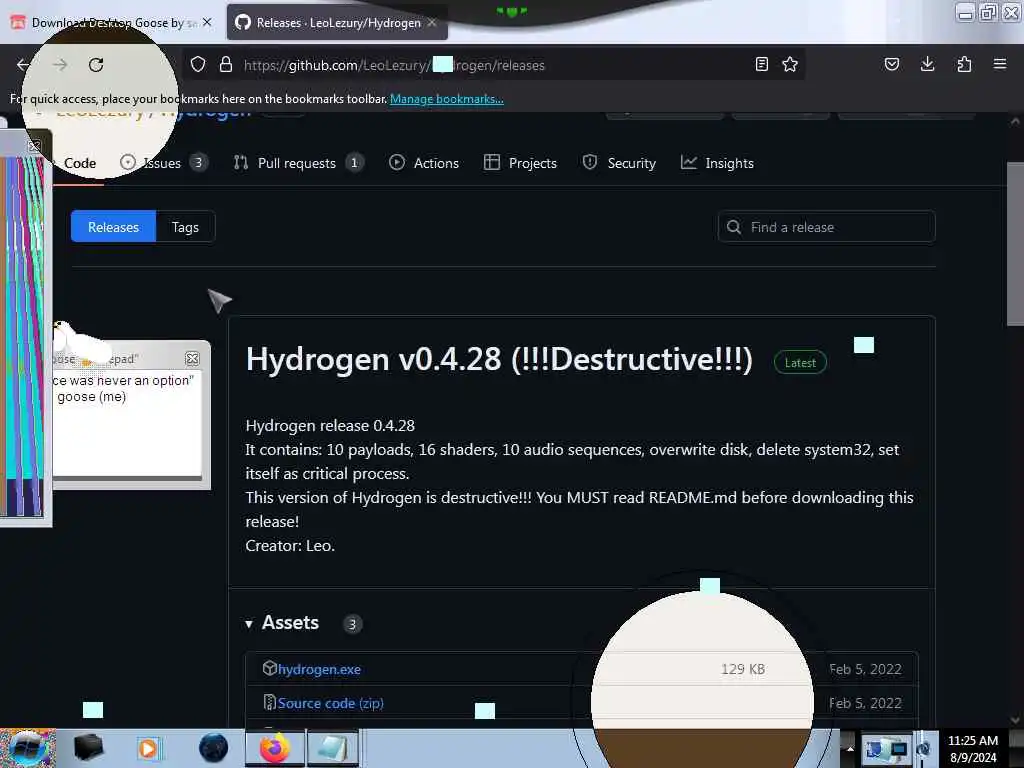Open the Issues tab
Screen dimensions: 1024x768
(x=161, y=163)
